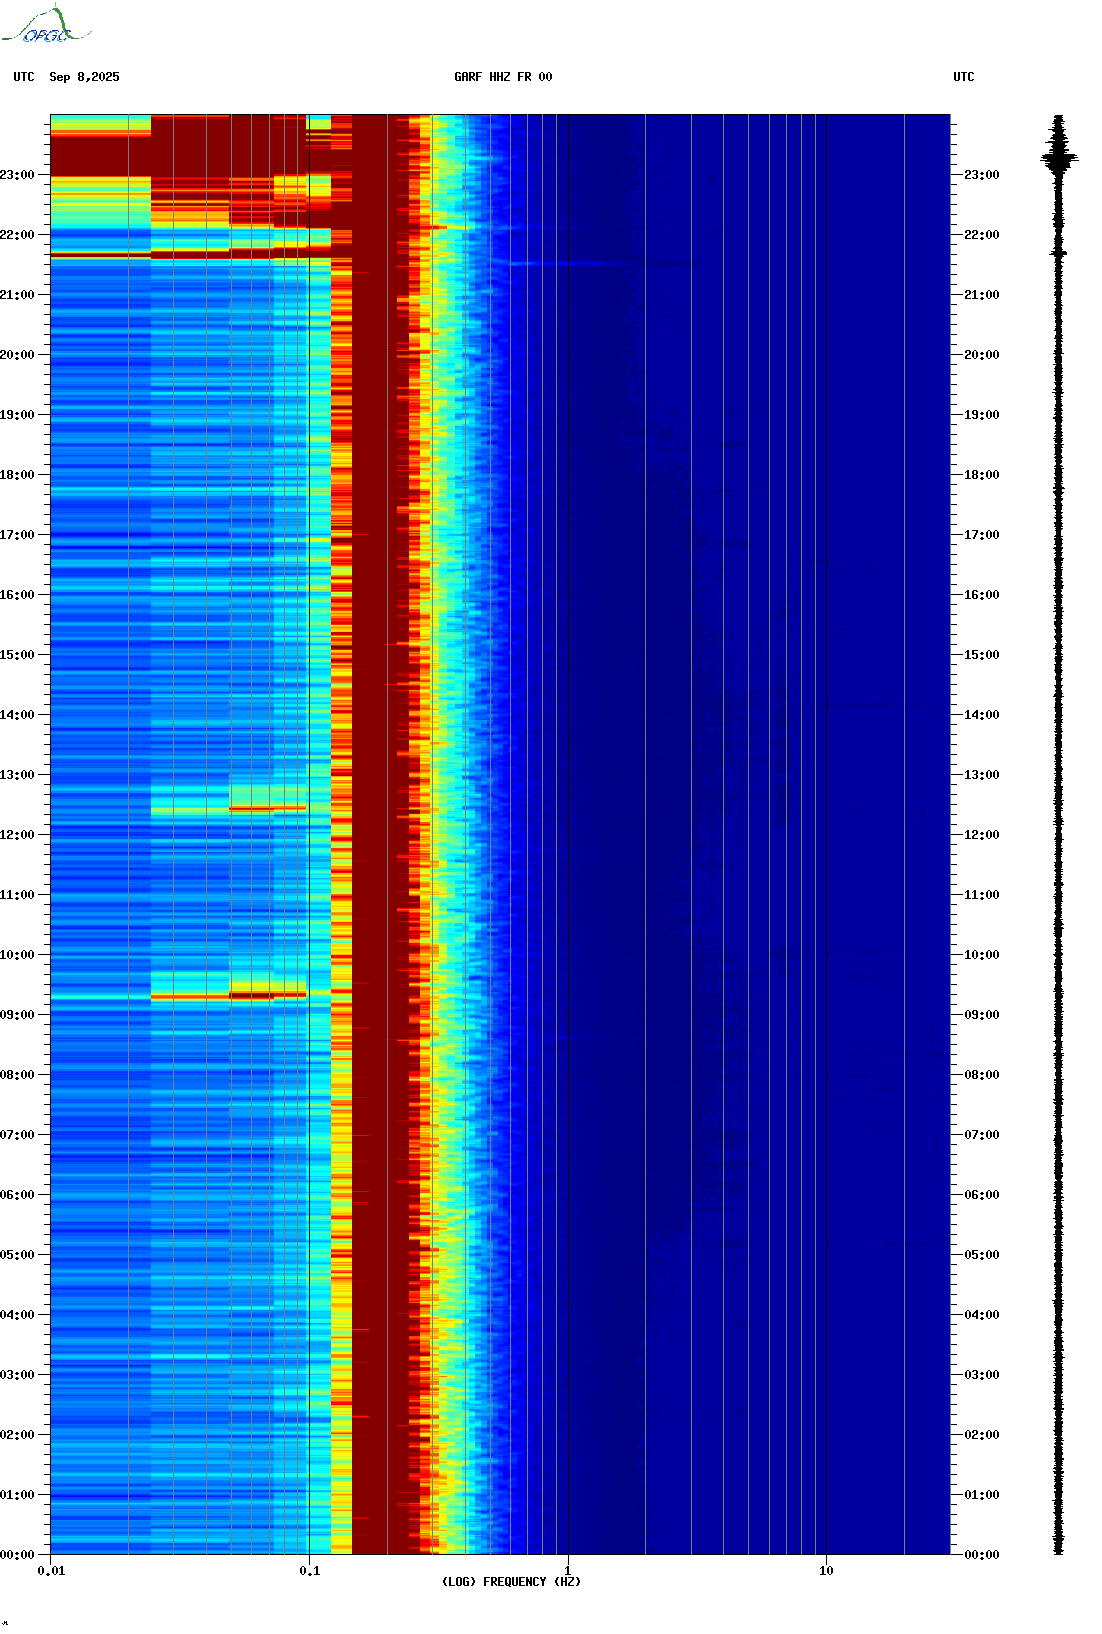Click the 02:00 label on left time axis
Viewport: 1102px width, 1634px height.
click(17, 1435)
